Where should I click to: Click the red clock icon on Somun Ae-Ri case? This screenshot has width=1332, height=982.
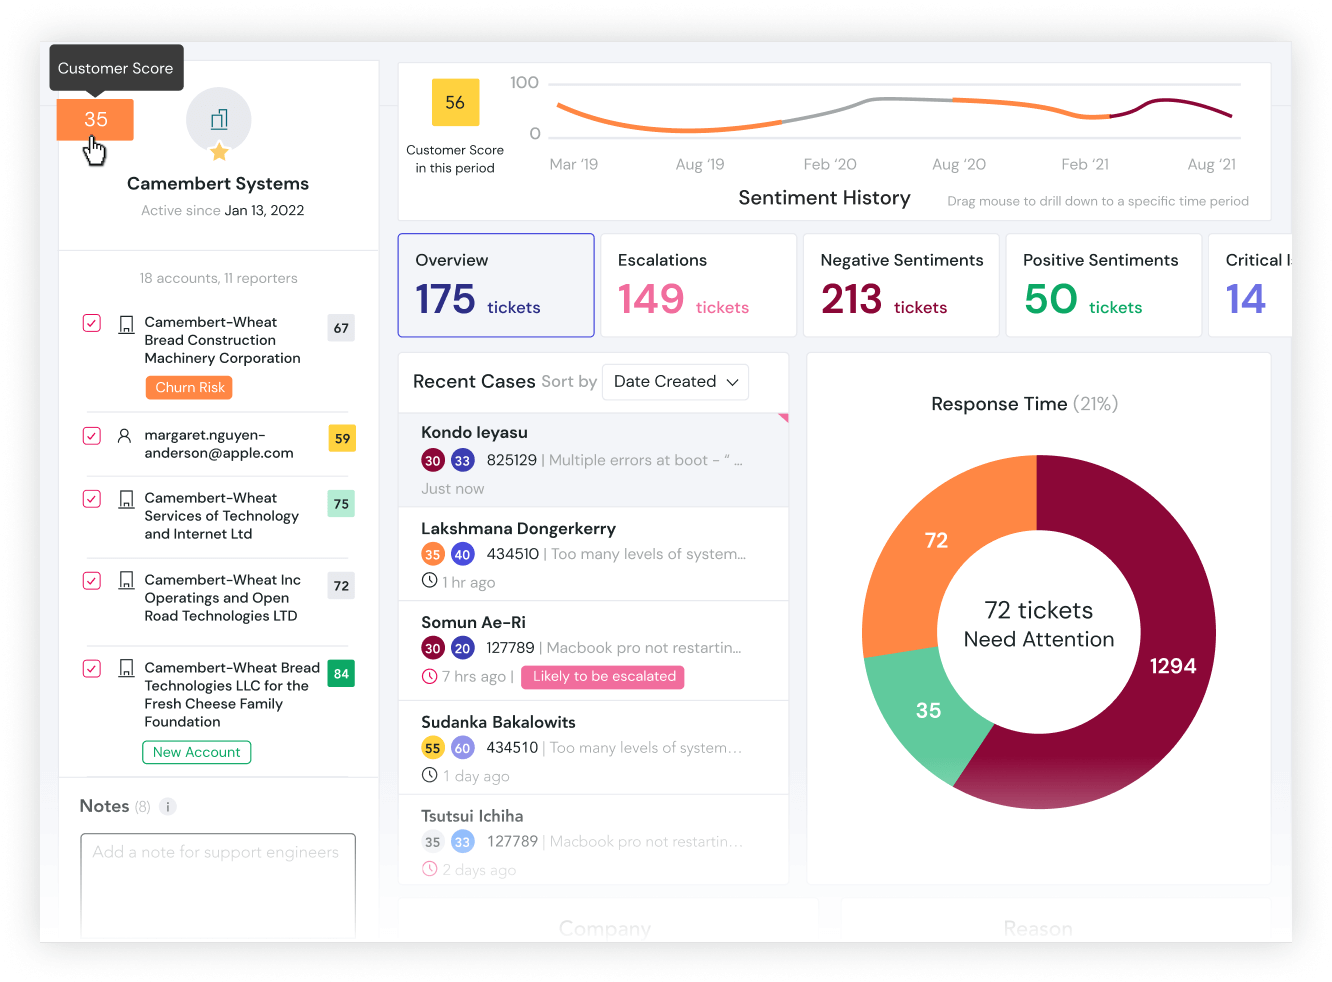coord(429,676)
